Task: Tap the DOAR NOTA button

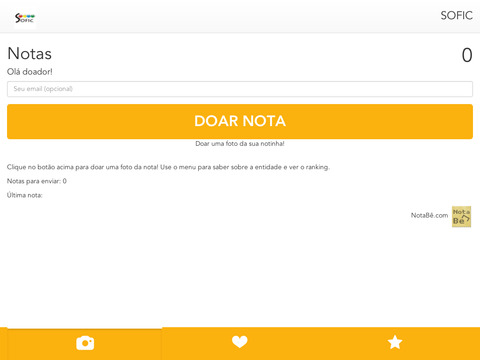Action: 240,121
